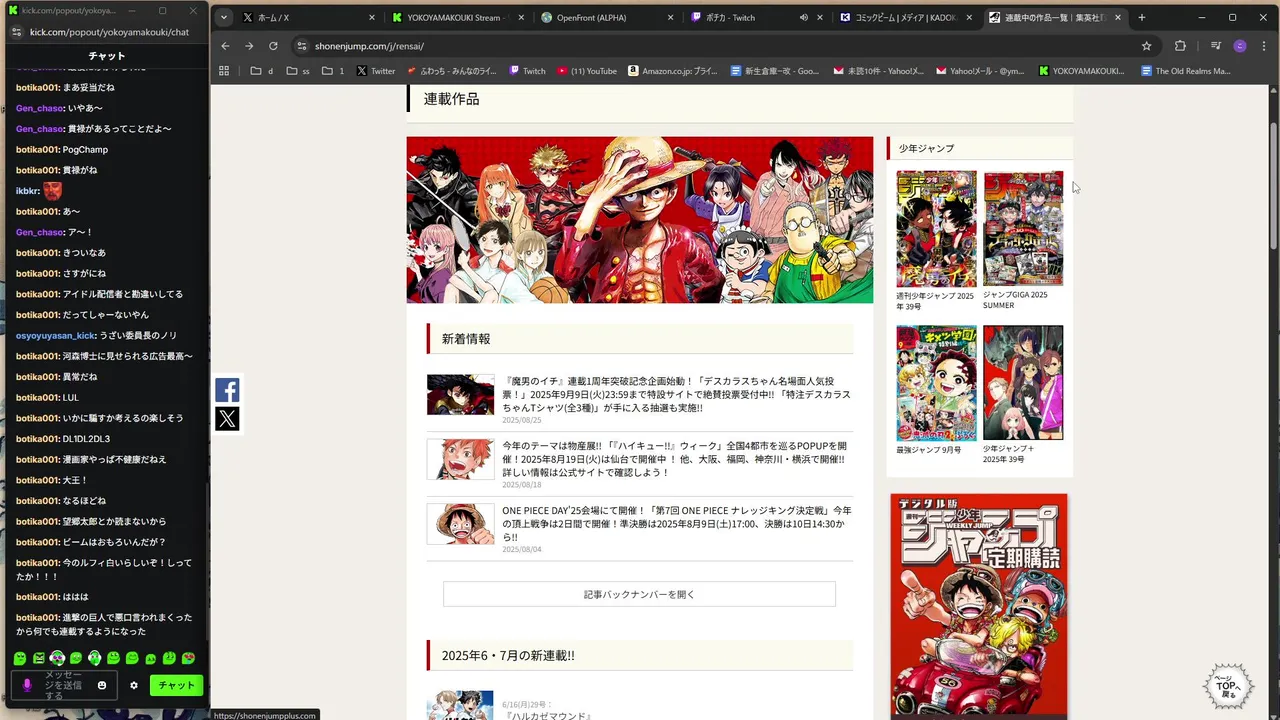Share page via Facebook icon
Image resolution: width=1280 pixels, height=720 pixels.
pyautogui.click(x=227, y=390)
